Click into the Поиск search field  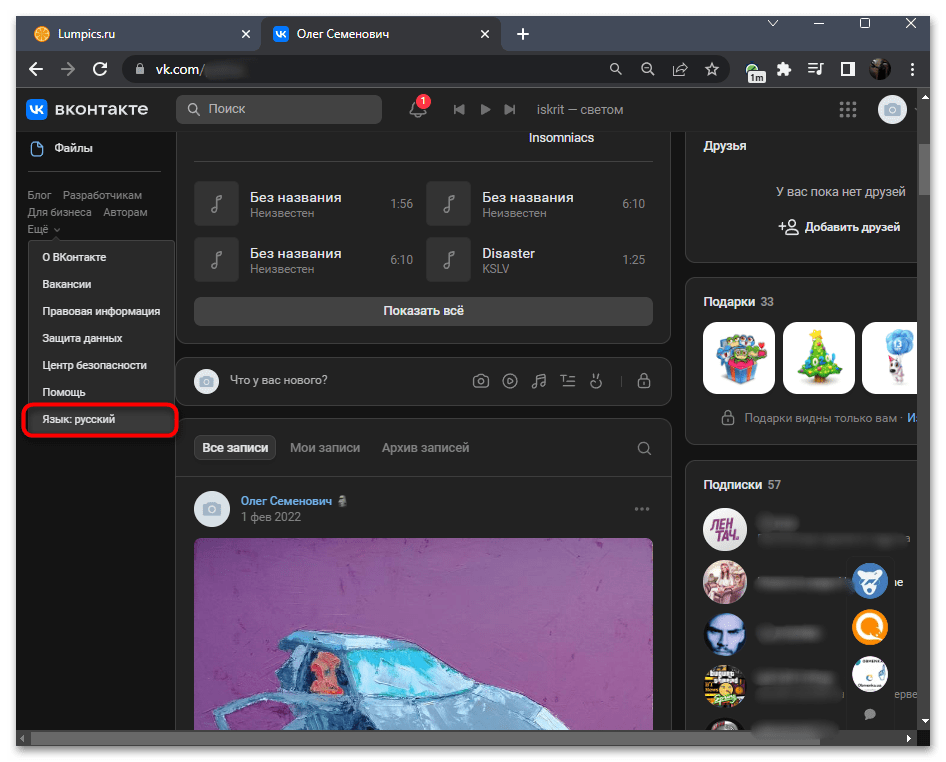click(279, 109)
